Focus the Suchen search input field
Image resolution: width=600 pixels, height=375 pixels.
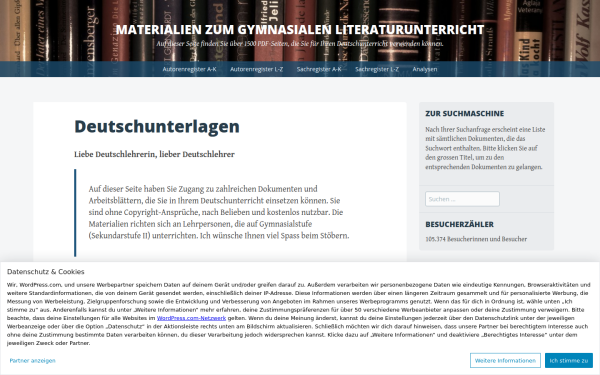click(462, 199)
